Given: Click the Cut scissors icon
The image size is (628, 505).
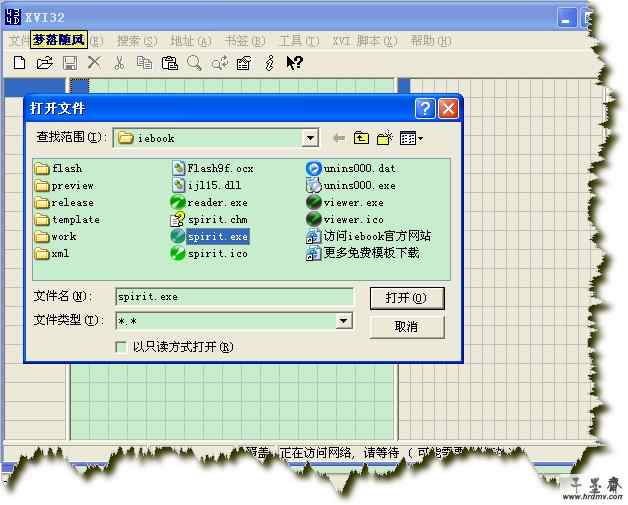Looking at the screenshot, I should pos(119,63).
